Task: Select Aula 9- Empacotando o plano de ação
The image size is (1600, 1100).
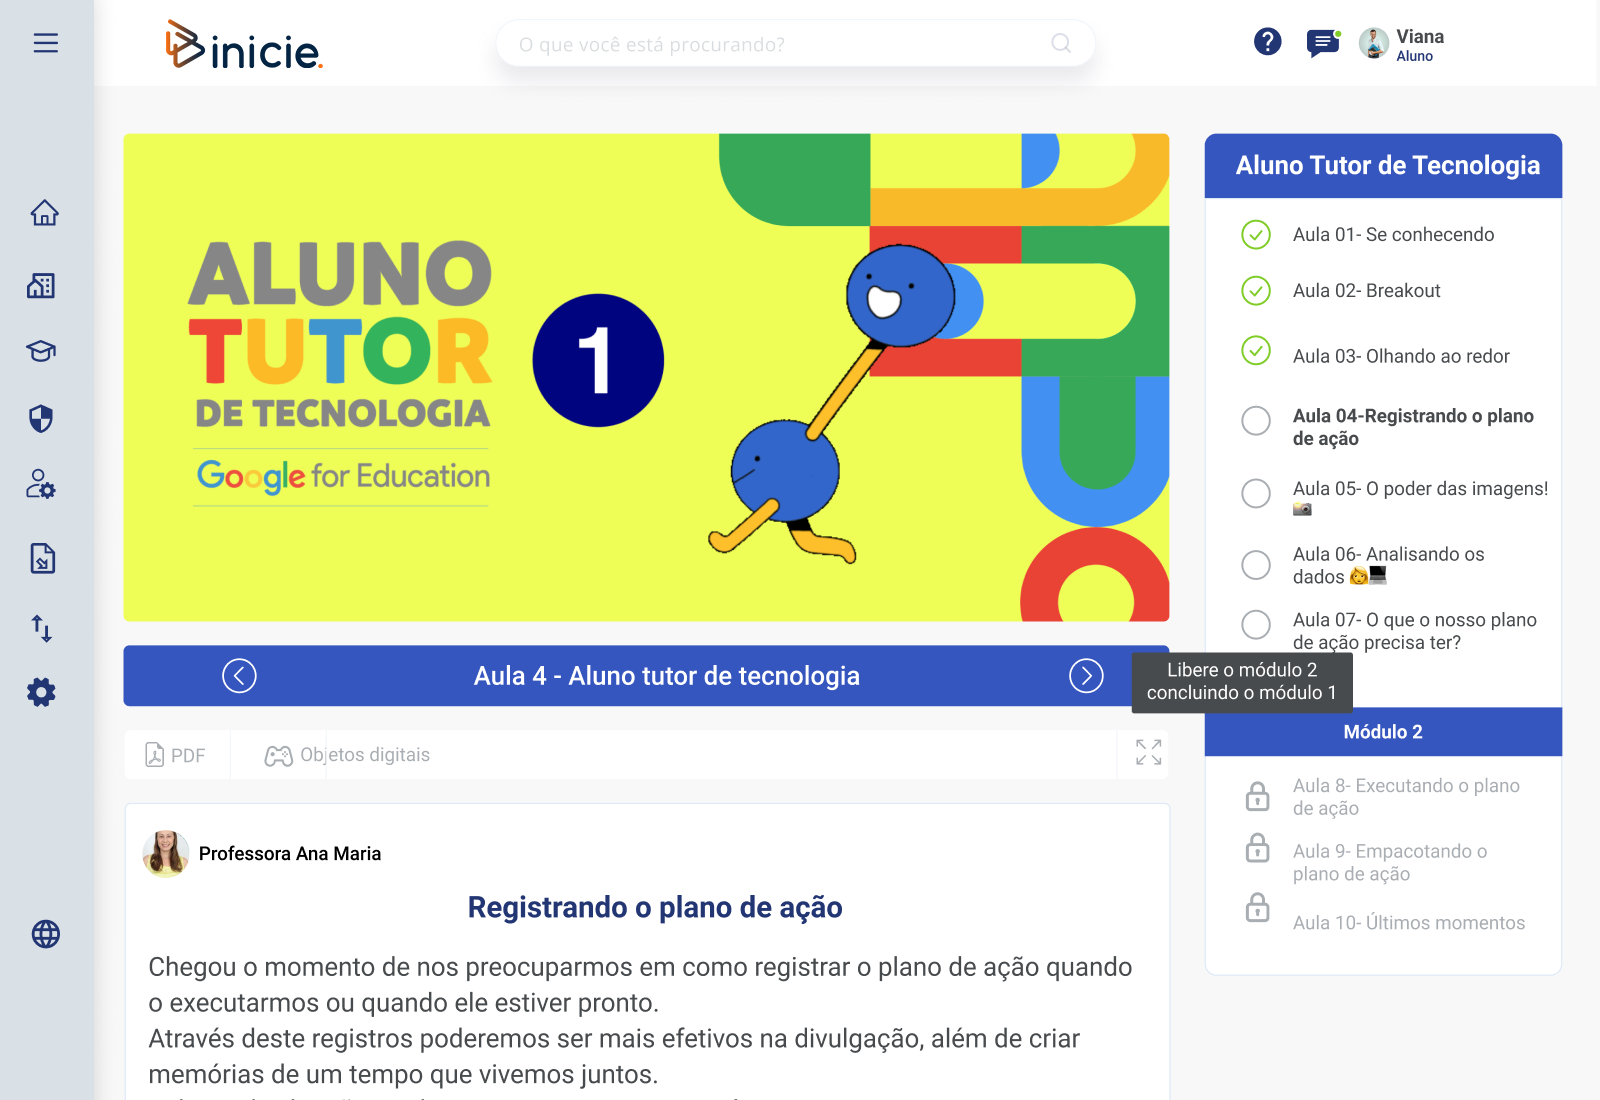Action: tap(1389, 862)
